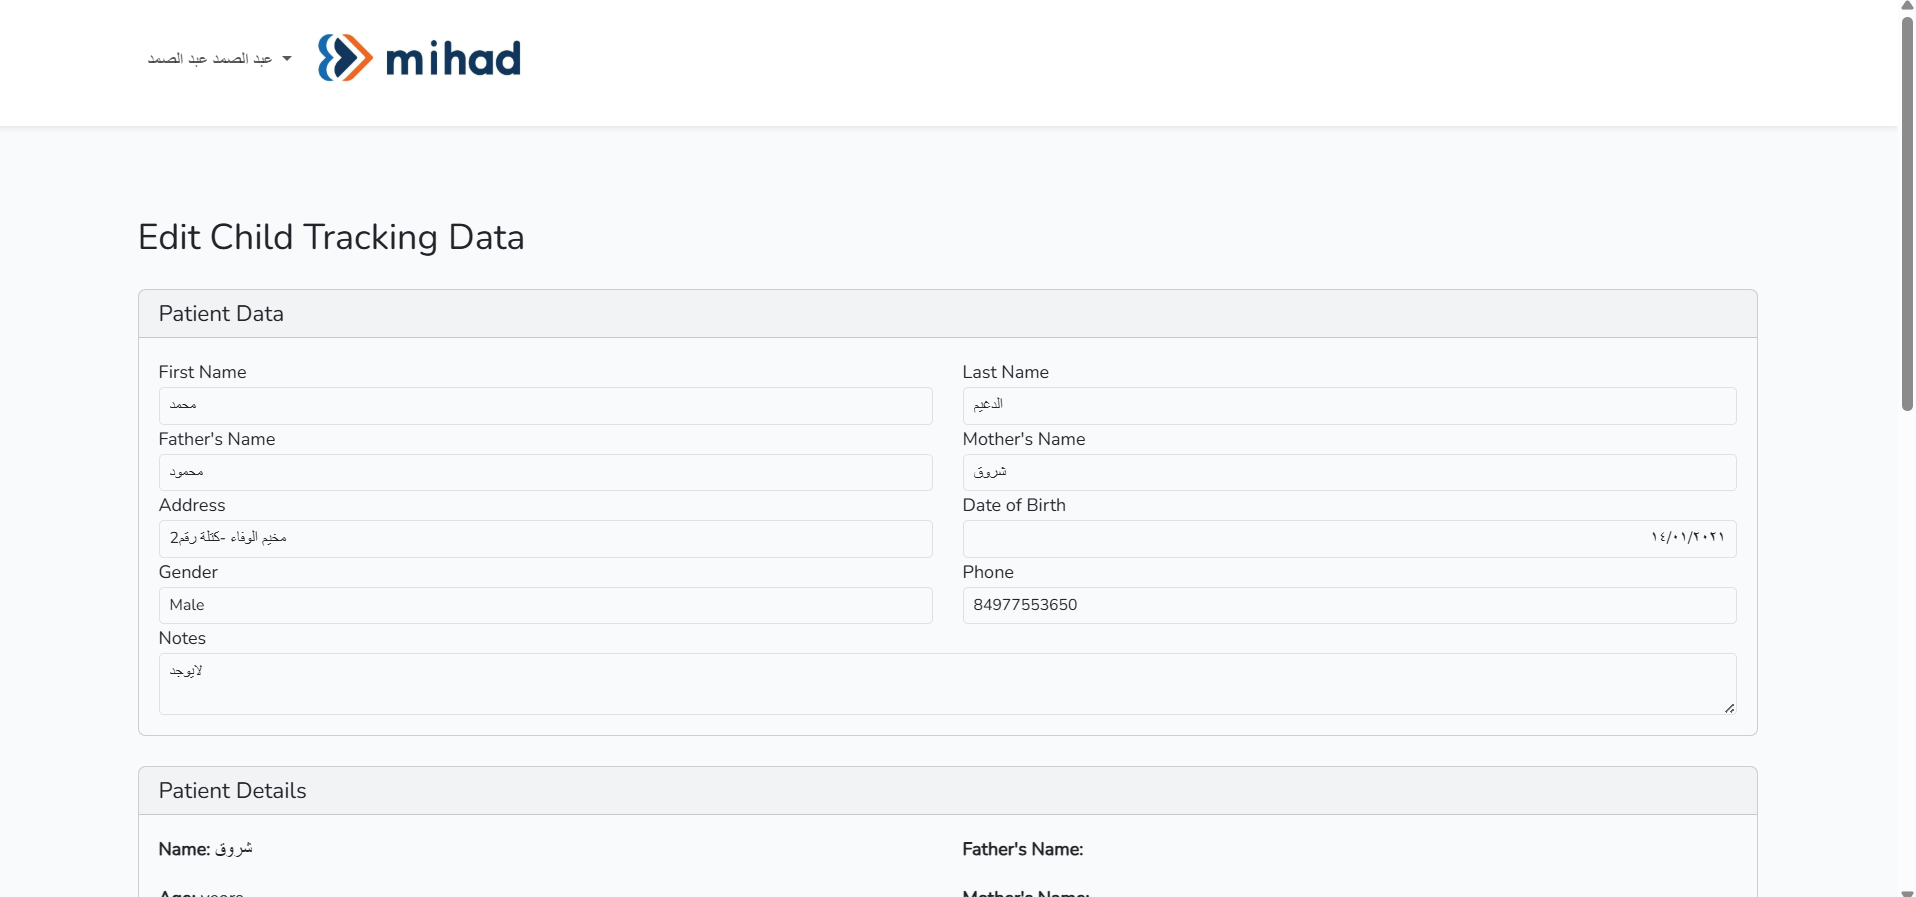Grab the Notes textarea resize handle
1916x897 pixels.
[x=1729, y=708]
